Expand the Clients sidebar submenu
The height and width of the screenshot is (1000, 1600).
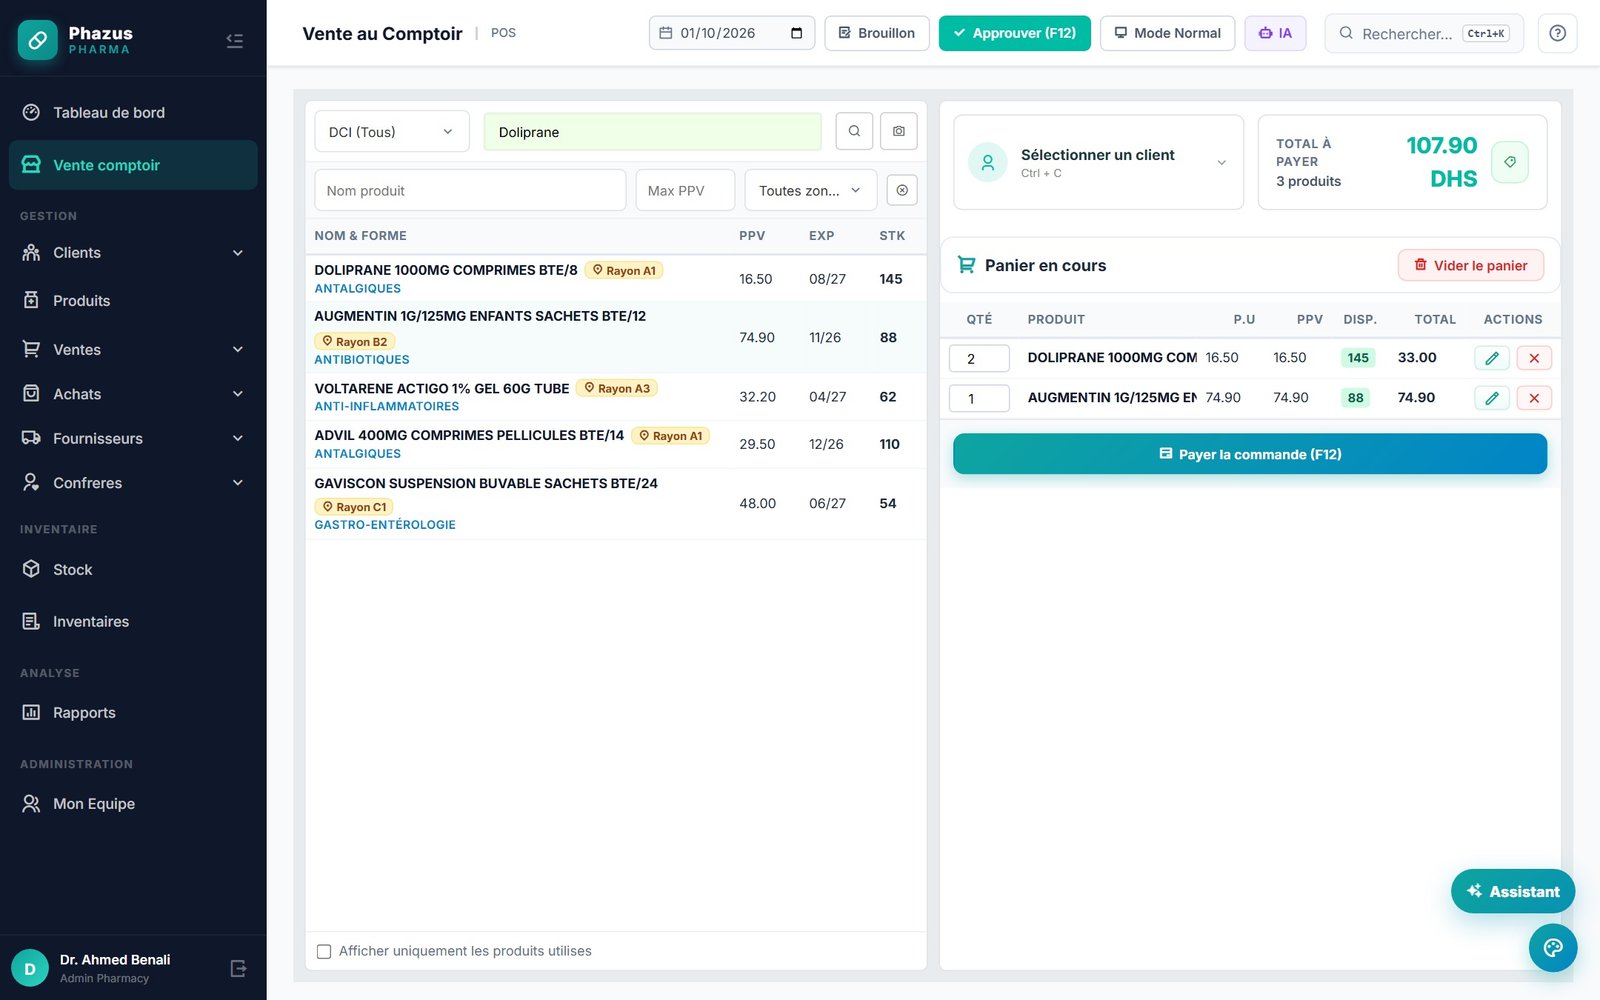[133, 253]
